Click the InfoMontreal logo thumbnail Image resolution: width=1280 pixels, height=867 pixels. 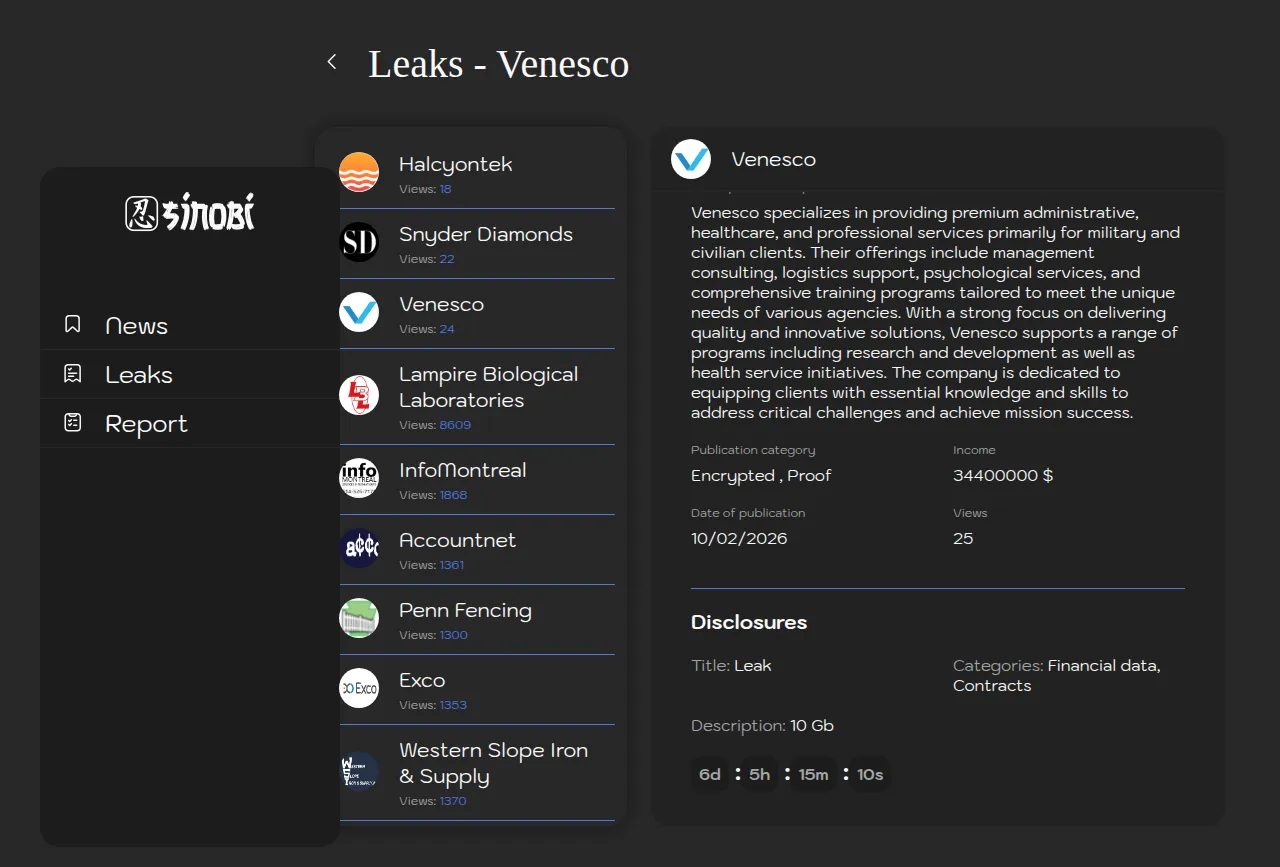pyautogui.click(x=359, y=478)
